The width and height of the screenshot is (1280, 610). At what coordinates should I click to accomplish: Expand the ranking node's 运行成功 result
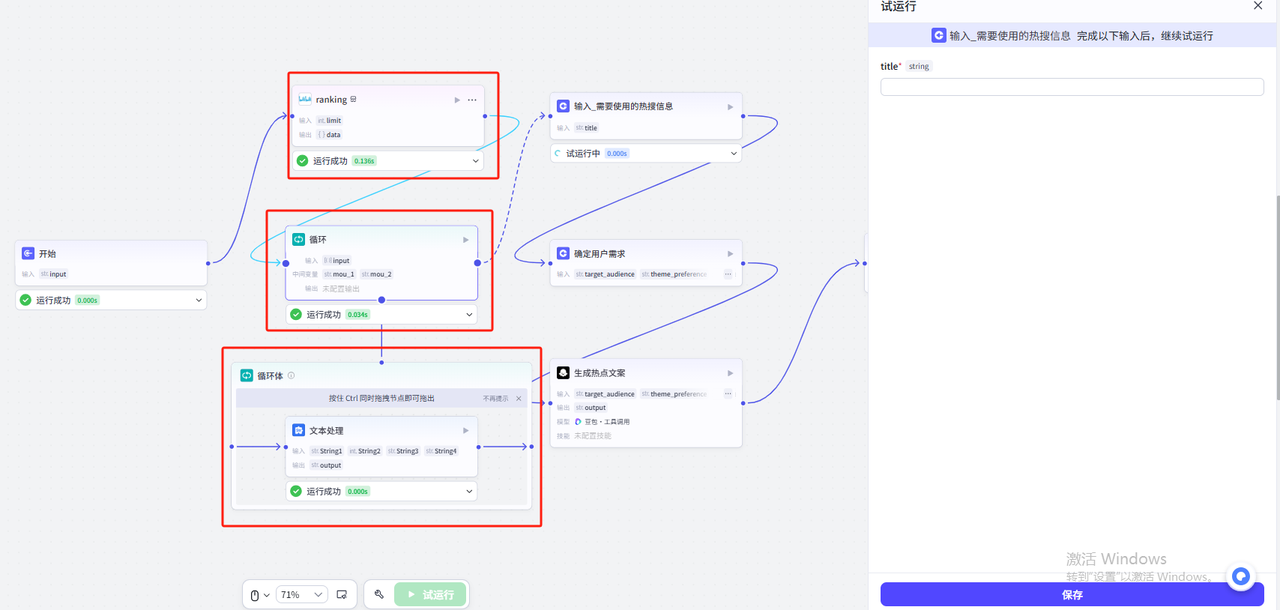(476, 161)
